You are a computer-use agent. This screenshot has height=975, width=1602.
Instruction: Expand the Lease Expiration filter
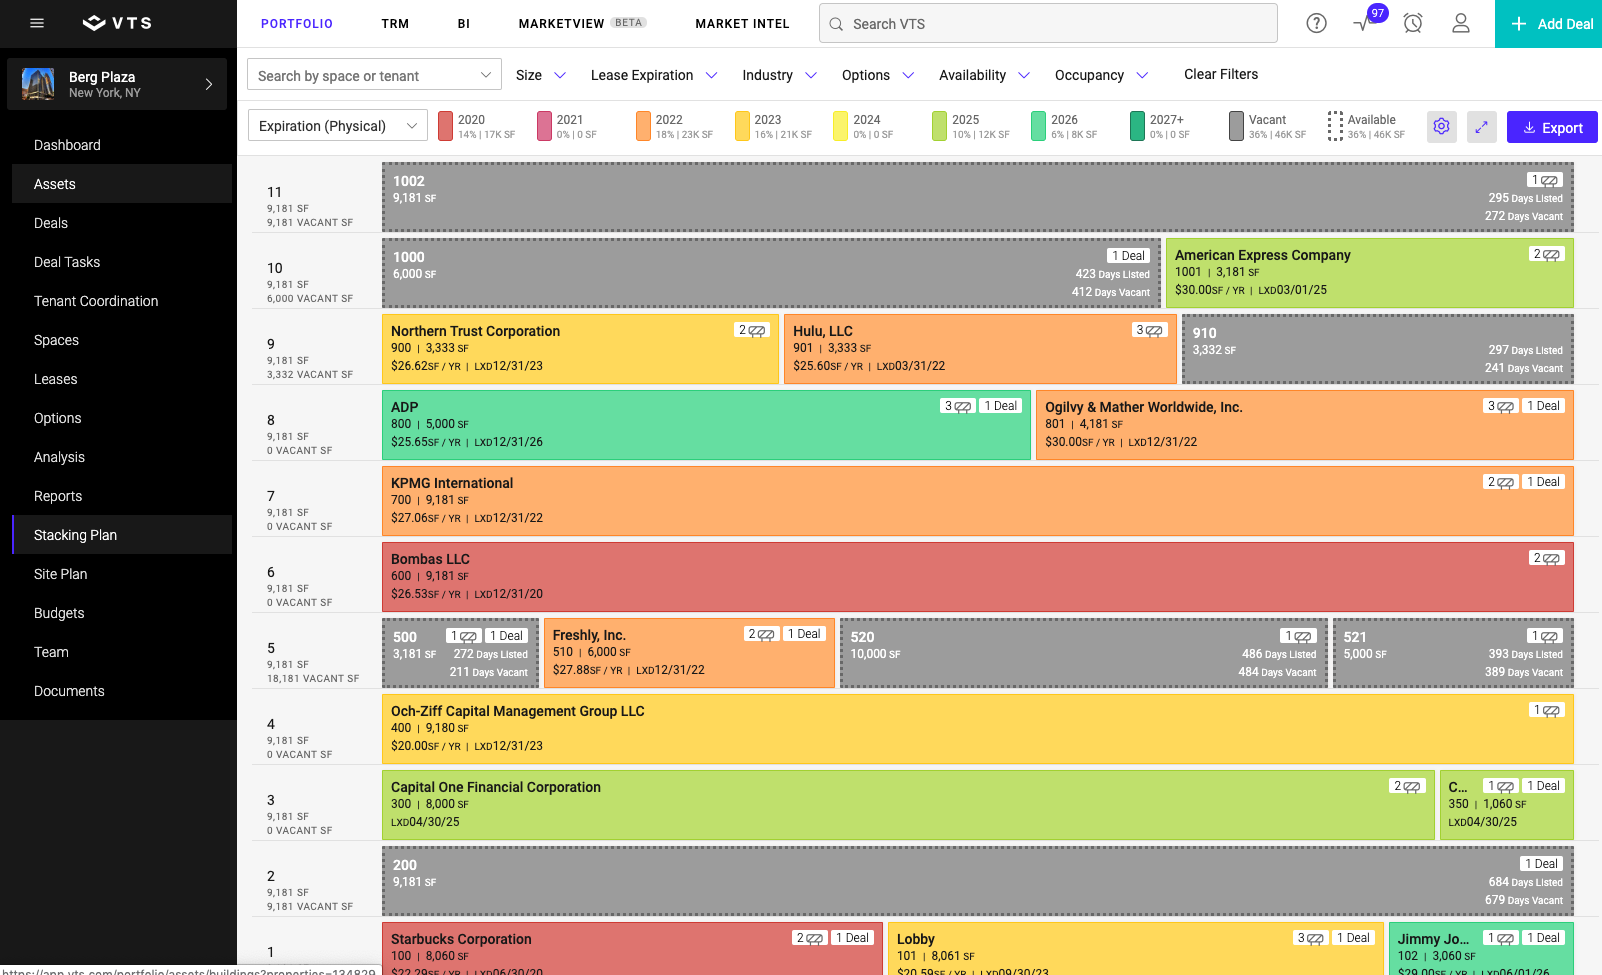click(x=654, y=75)
